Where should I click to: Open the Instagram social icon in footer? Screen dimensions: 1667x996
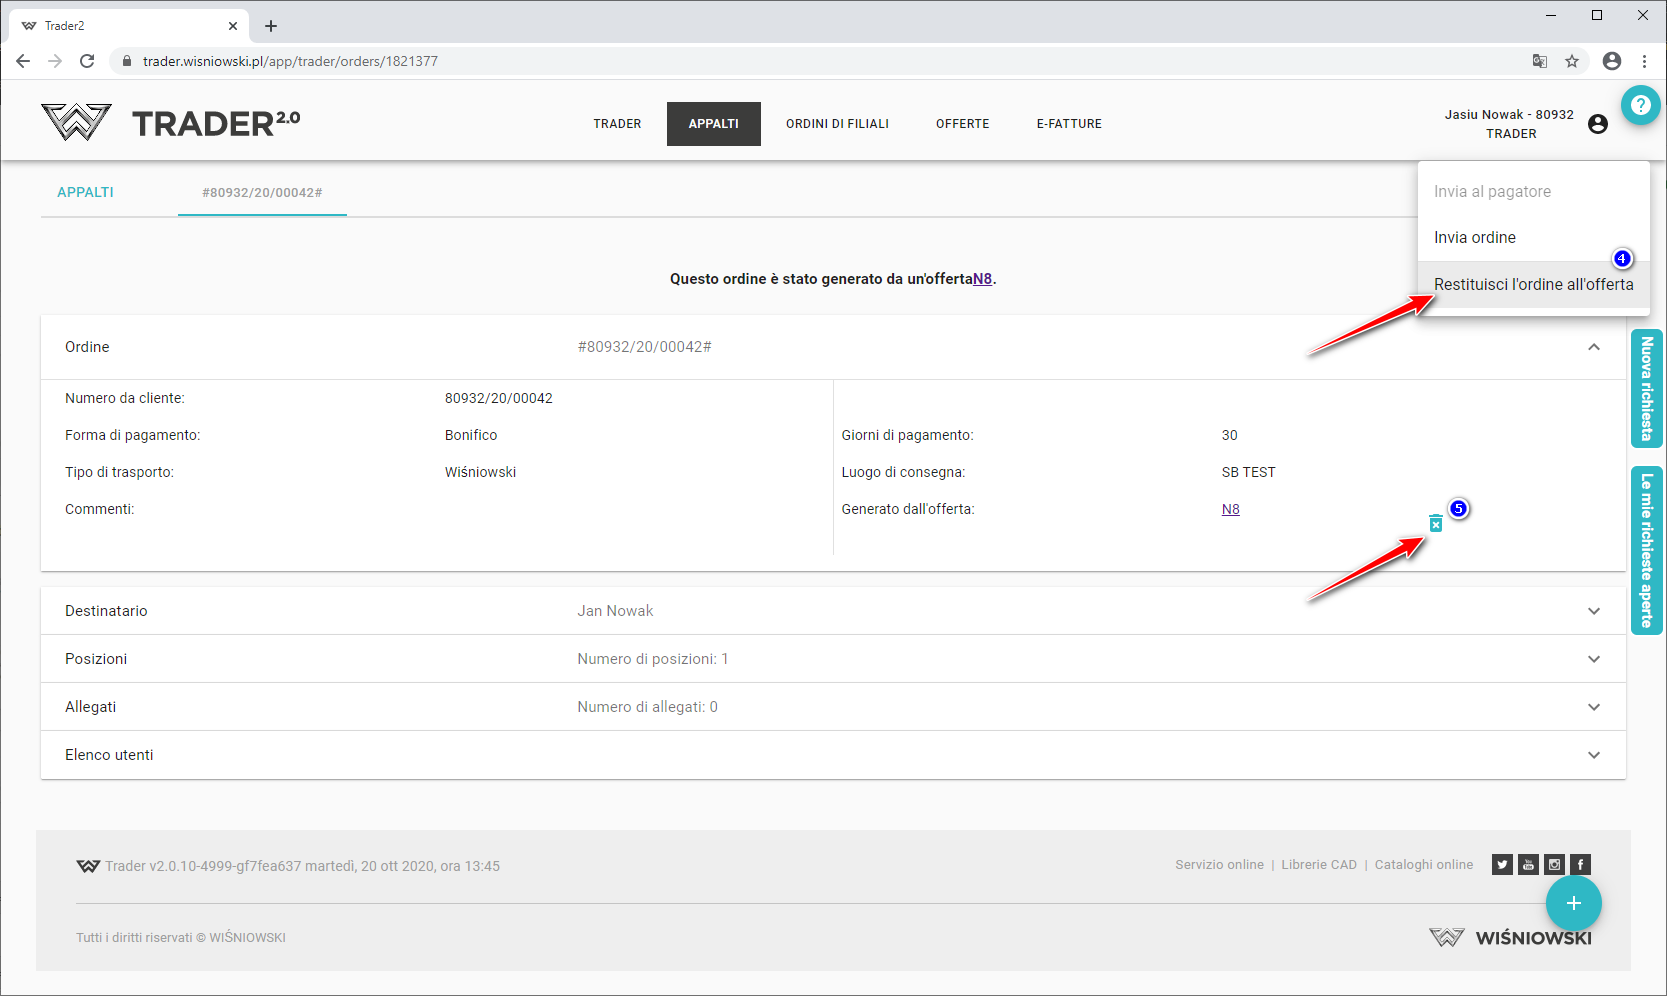[1554, 865]
